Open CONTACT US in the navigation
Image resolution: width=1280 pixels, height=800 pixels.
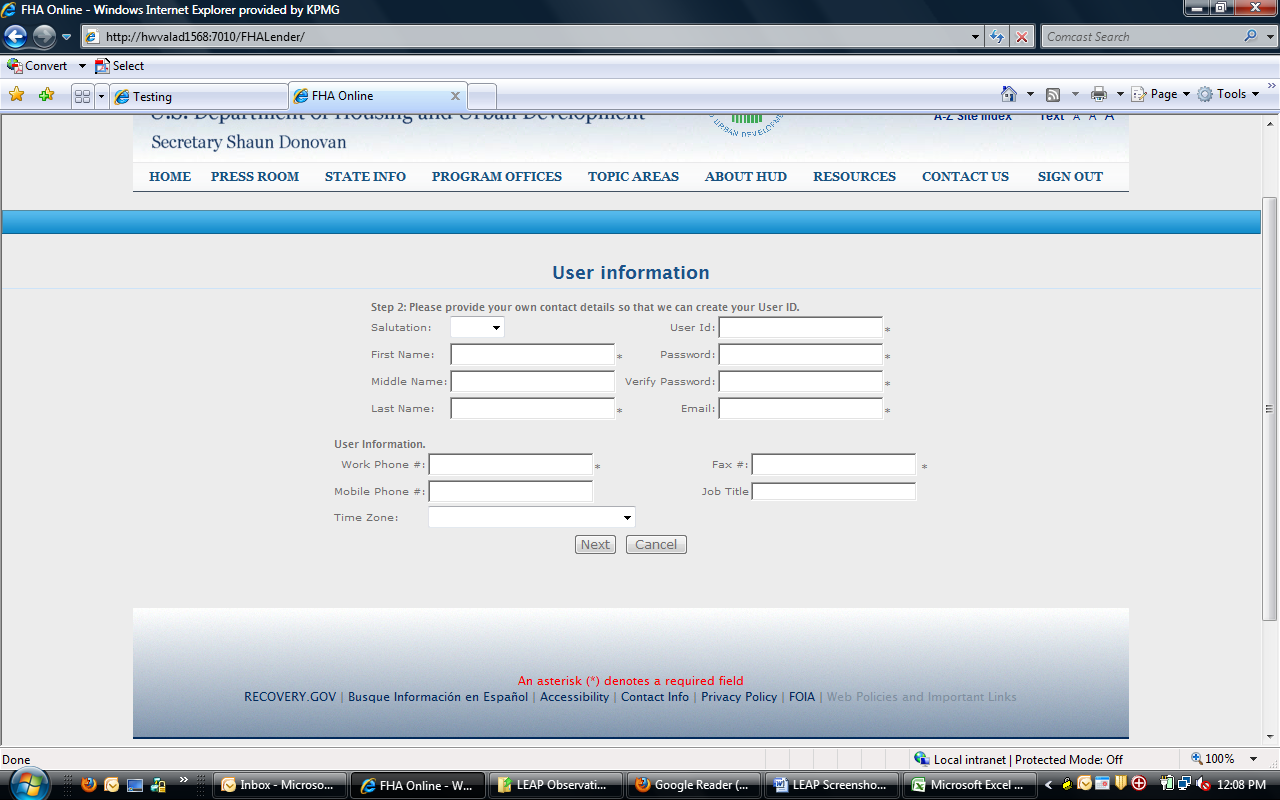coord(965,177)
